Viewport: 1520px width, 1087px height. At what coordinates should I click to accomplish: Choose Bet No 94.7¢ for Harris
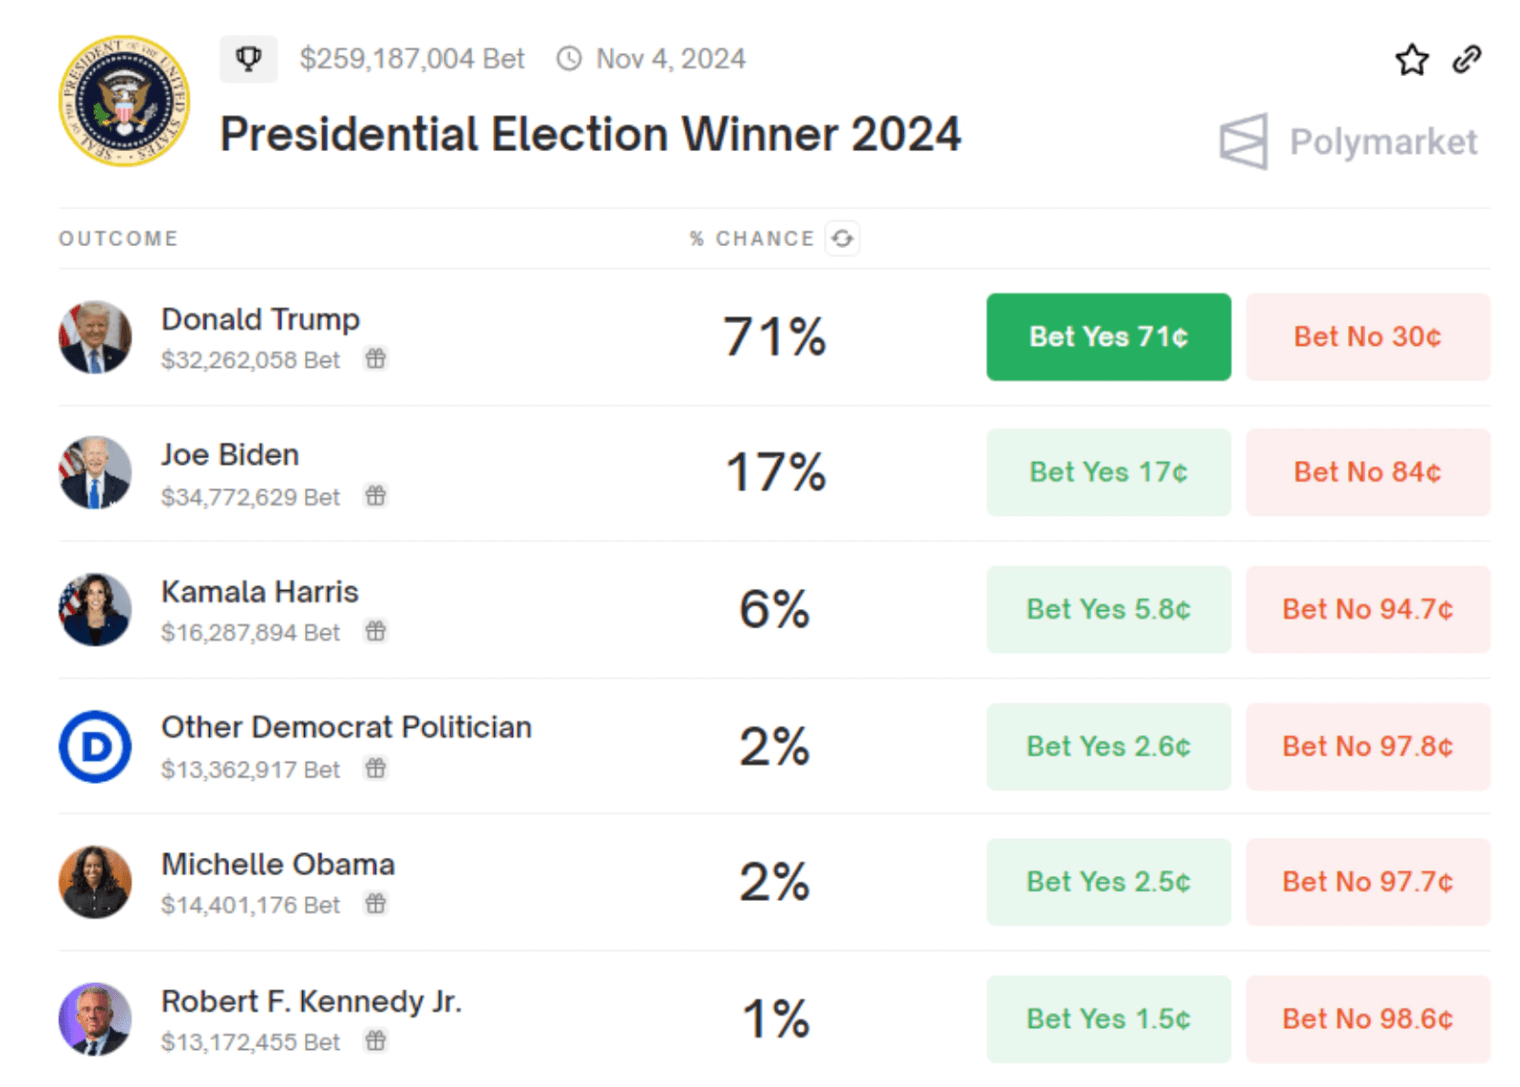[1367, 610]
